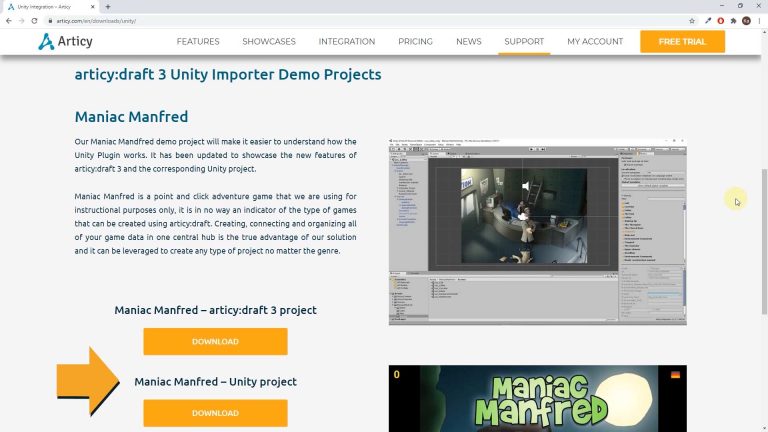
Task: Reload the current page
Action: [x=34, y=21]
